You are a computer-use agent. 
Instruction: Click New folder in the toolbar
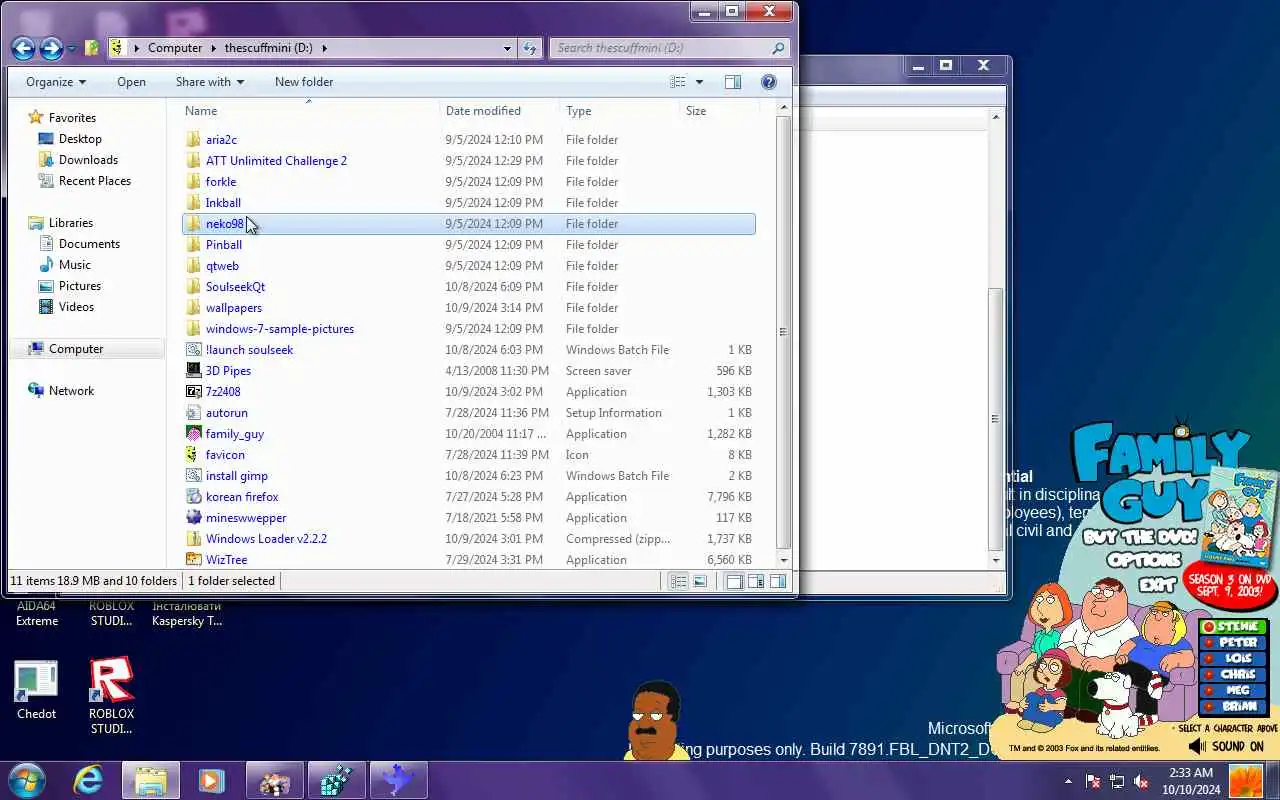(304, 82)
